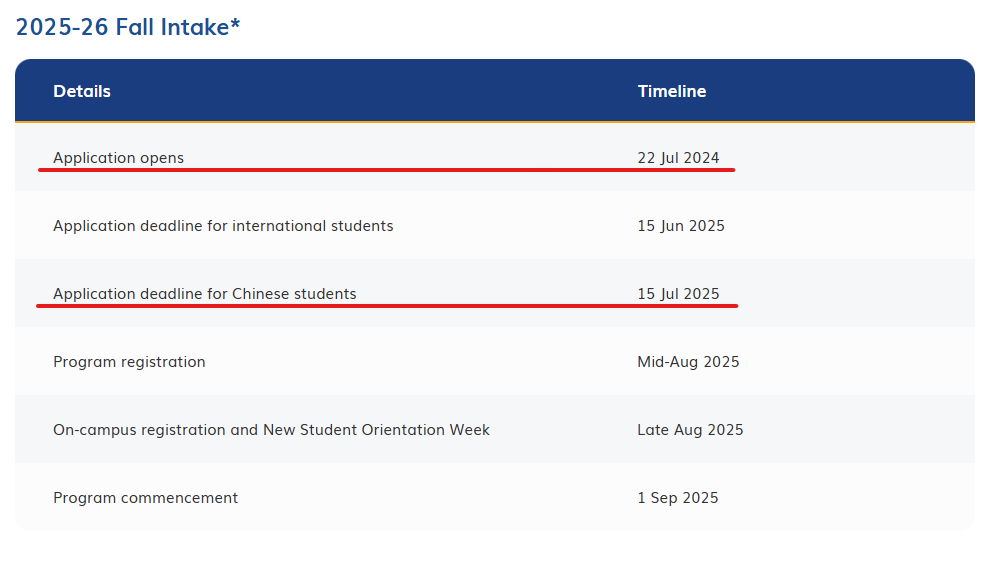
Task: Click the red underline beneath Chinese students deadline
Action: (x=387, y=305)
